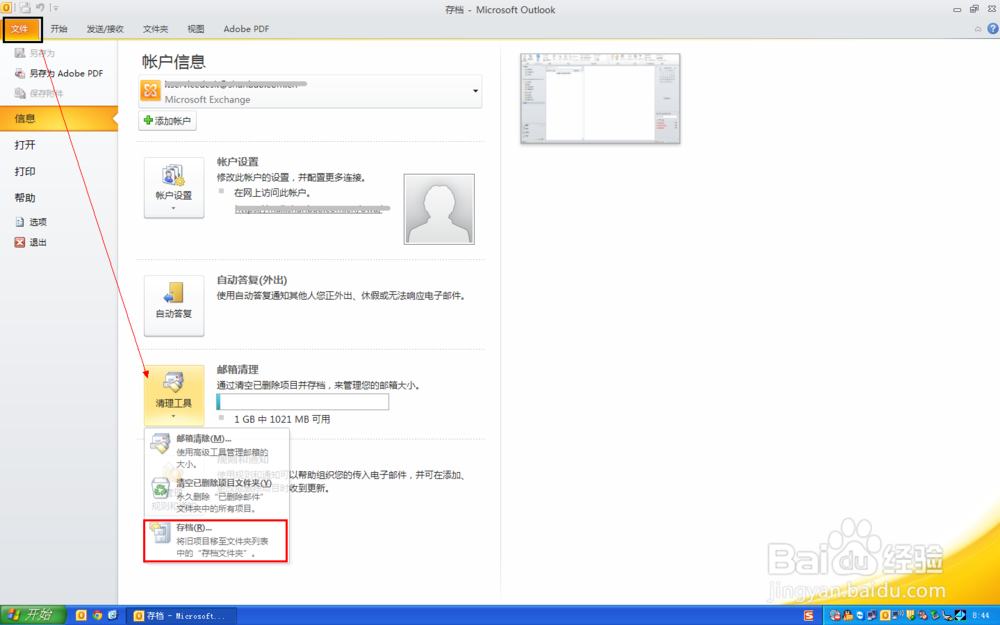Launch Chrome from quick launch bar
This screenshot has height=625, width=1000.
(98, 615)
